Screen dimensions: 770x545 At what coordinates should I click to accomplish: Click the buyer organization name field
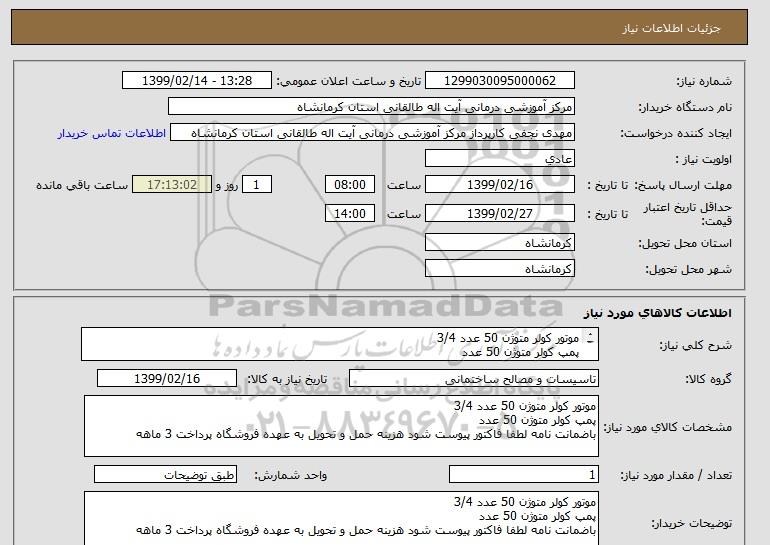[371, 107]
